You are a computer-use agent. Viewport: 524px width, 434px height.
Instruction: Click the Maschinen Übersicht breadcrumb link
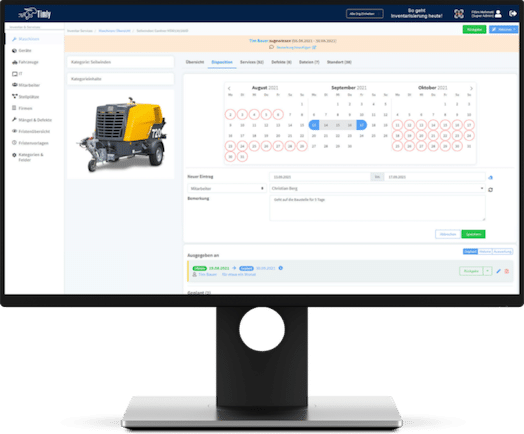point(114,31)
